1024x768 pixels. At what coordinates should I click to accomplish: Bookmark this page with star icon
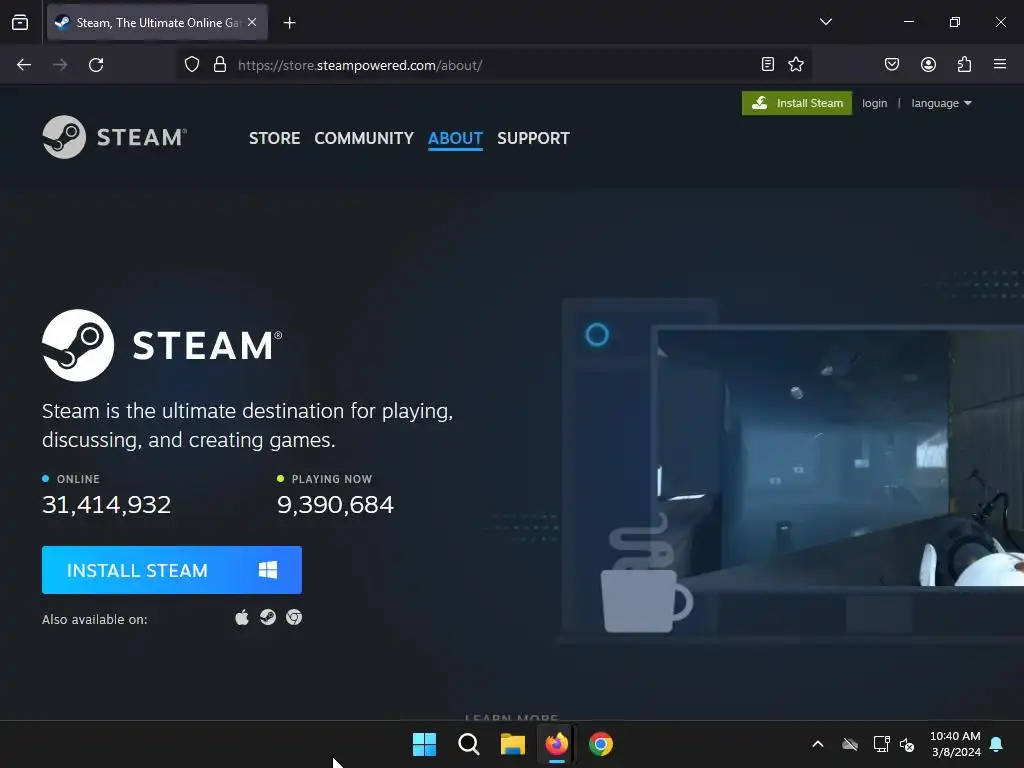point(795,64)
